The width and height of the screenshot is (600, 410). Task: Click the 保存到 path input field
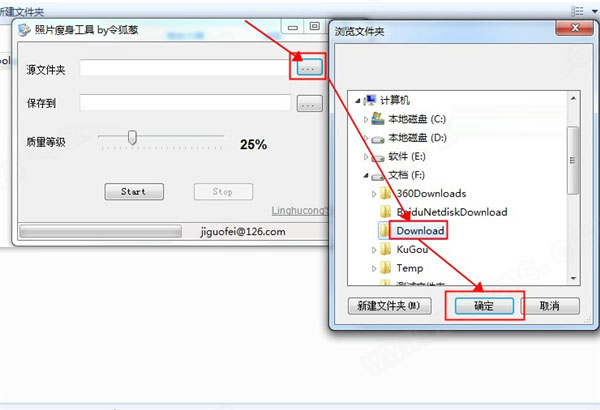pos(185,103)
